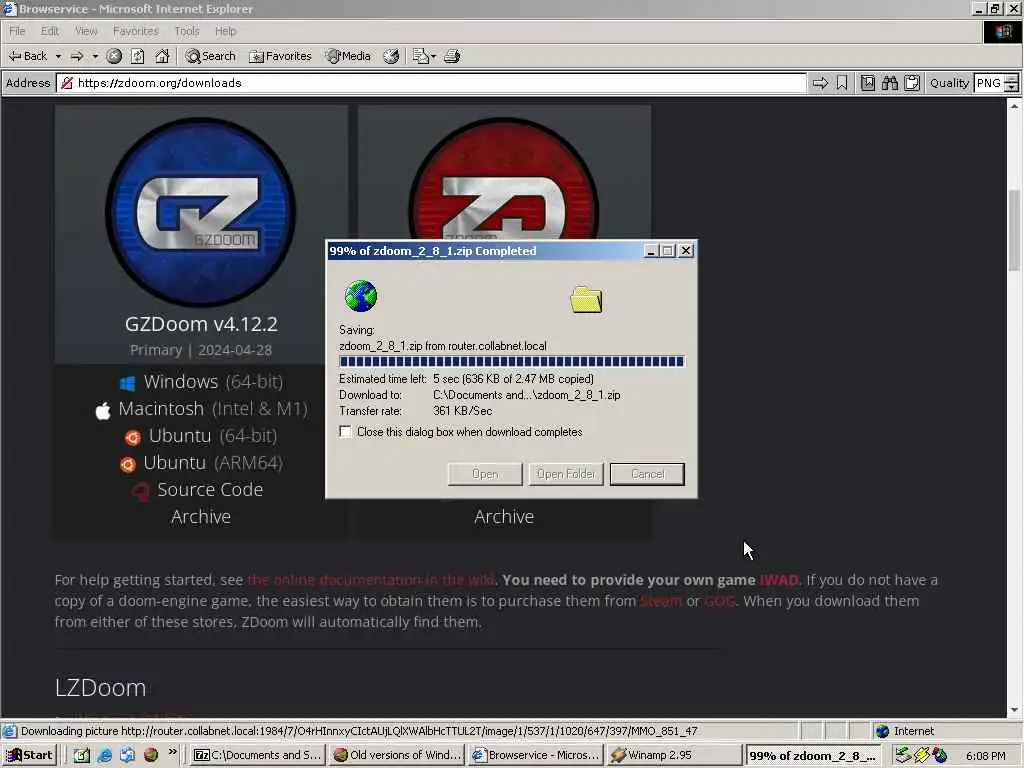Open the Media pane from toolbar
Screen dimensions: 1024x768
tap(348, 56)
